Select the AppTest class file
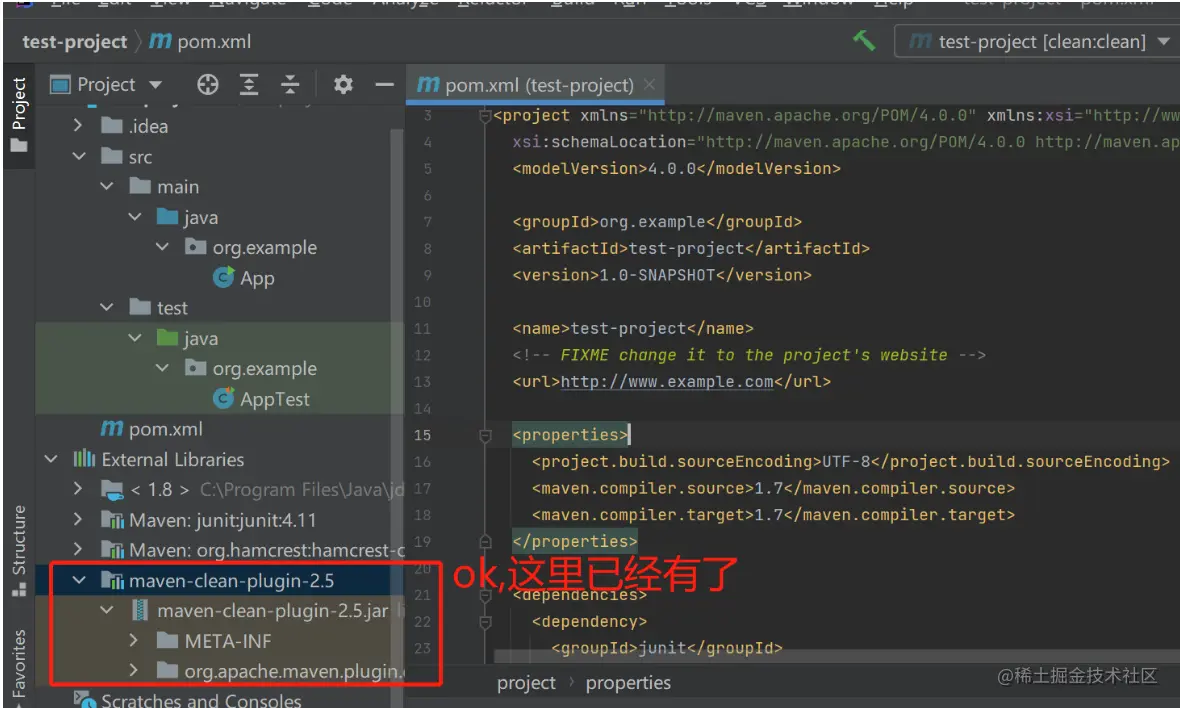The width and height of the screenshot is (1180, 708). (x=261, y=399)
